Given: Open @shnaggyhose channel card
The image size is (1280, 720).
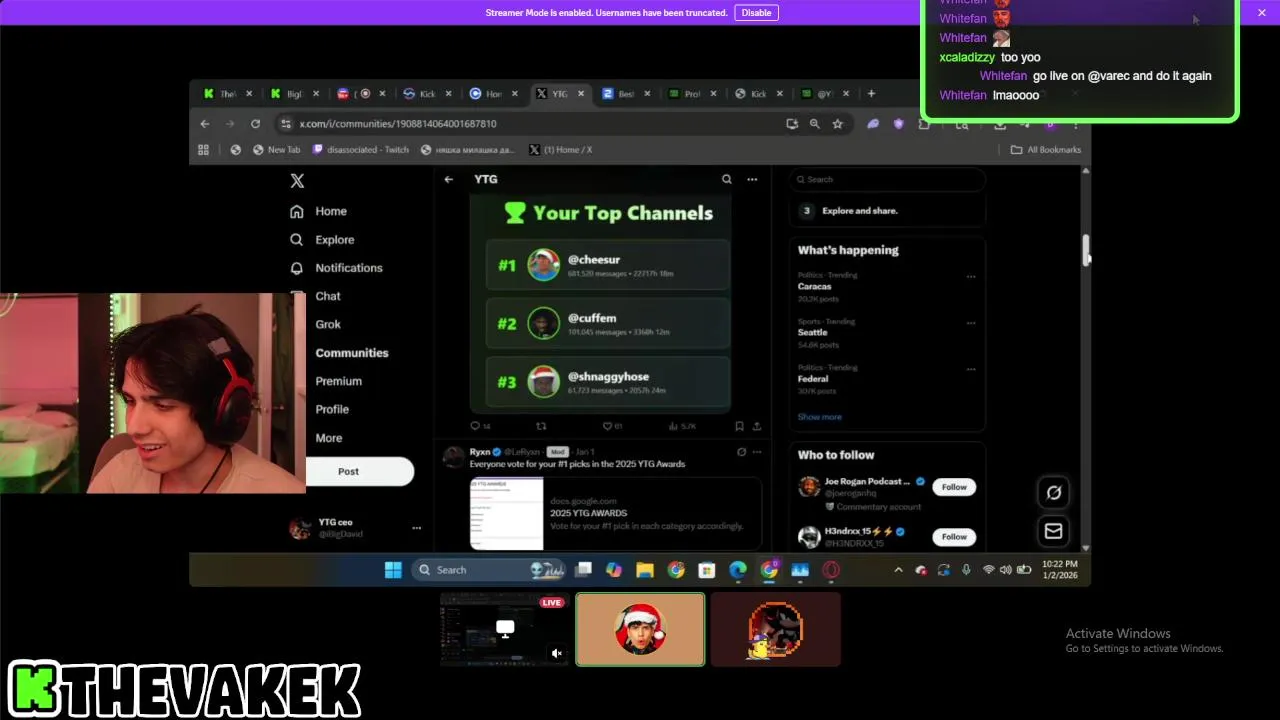Looking at the screenshot, I should 608,381.
